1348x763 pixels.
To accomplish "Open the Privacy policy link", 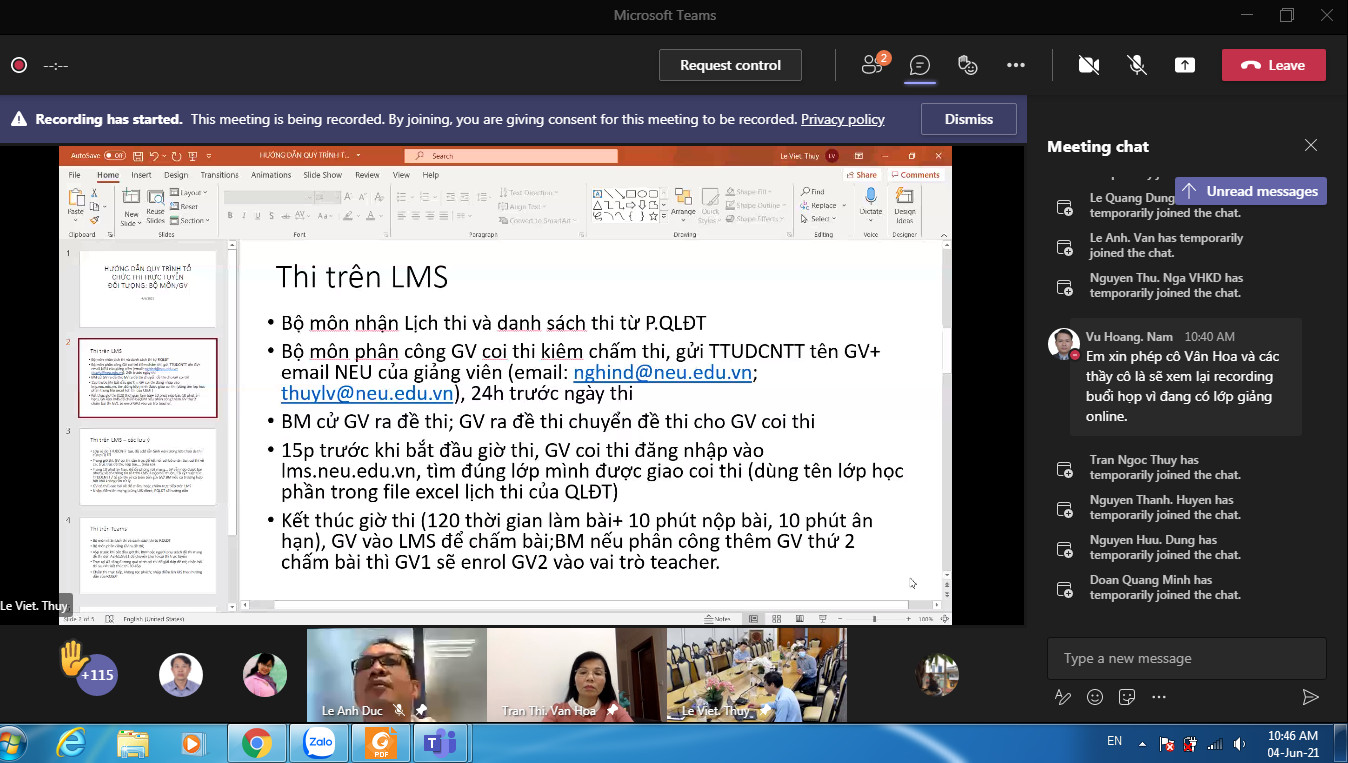I will tap(842, 119).
